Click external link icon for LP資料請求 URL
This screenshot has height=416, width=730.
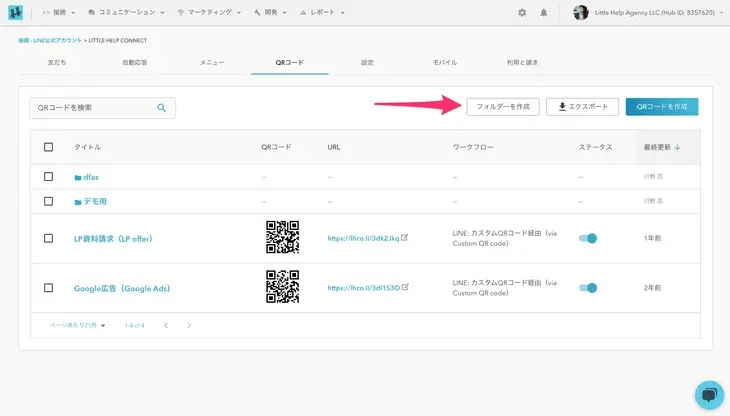click(405, 238)
